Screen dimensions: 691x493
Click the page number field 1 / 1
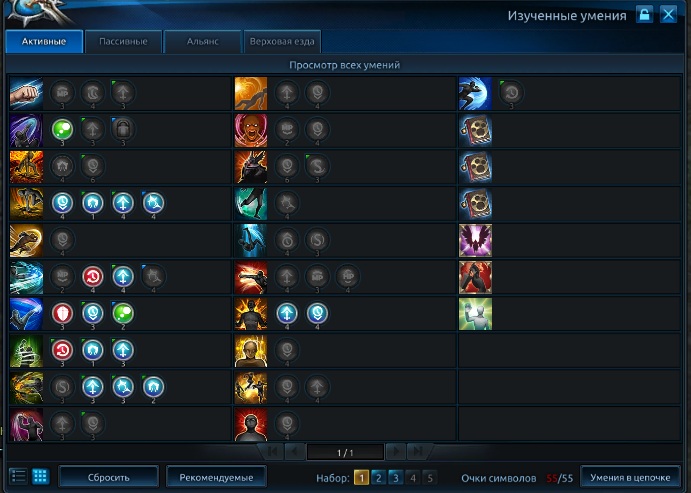click(x=345, y=452)
